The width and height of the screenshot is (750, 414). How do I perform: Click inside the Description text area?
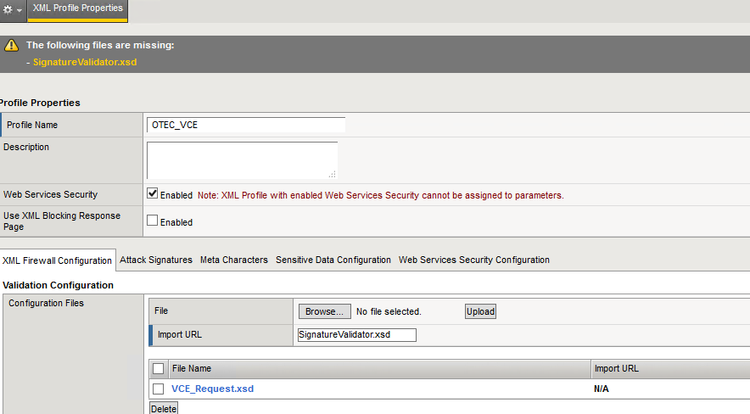pyautogui.click(x=241, y=160)
